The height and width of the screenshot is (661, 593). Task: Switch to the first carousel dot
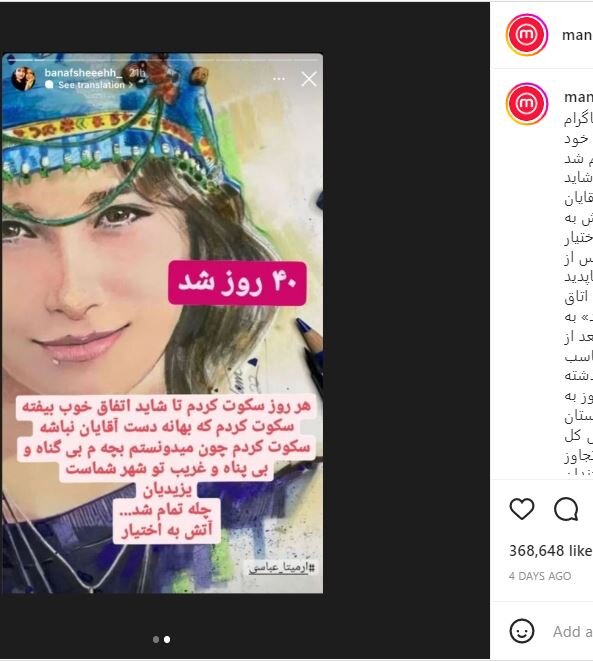coord(156,640)
